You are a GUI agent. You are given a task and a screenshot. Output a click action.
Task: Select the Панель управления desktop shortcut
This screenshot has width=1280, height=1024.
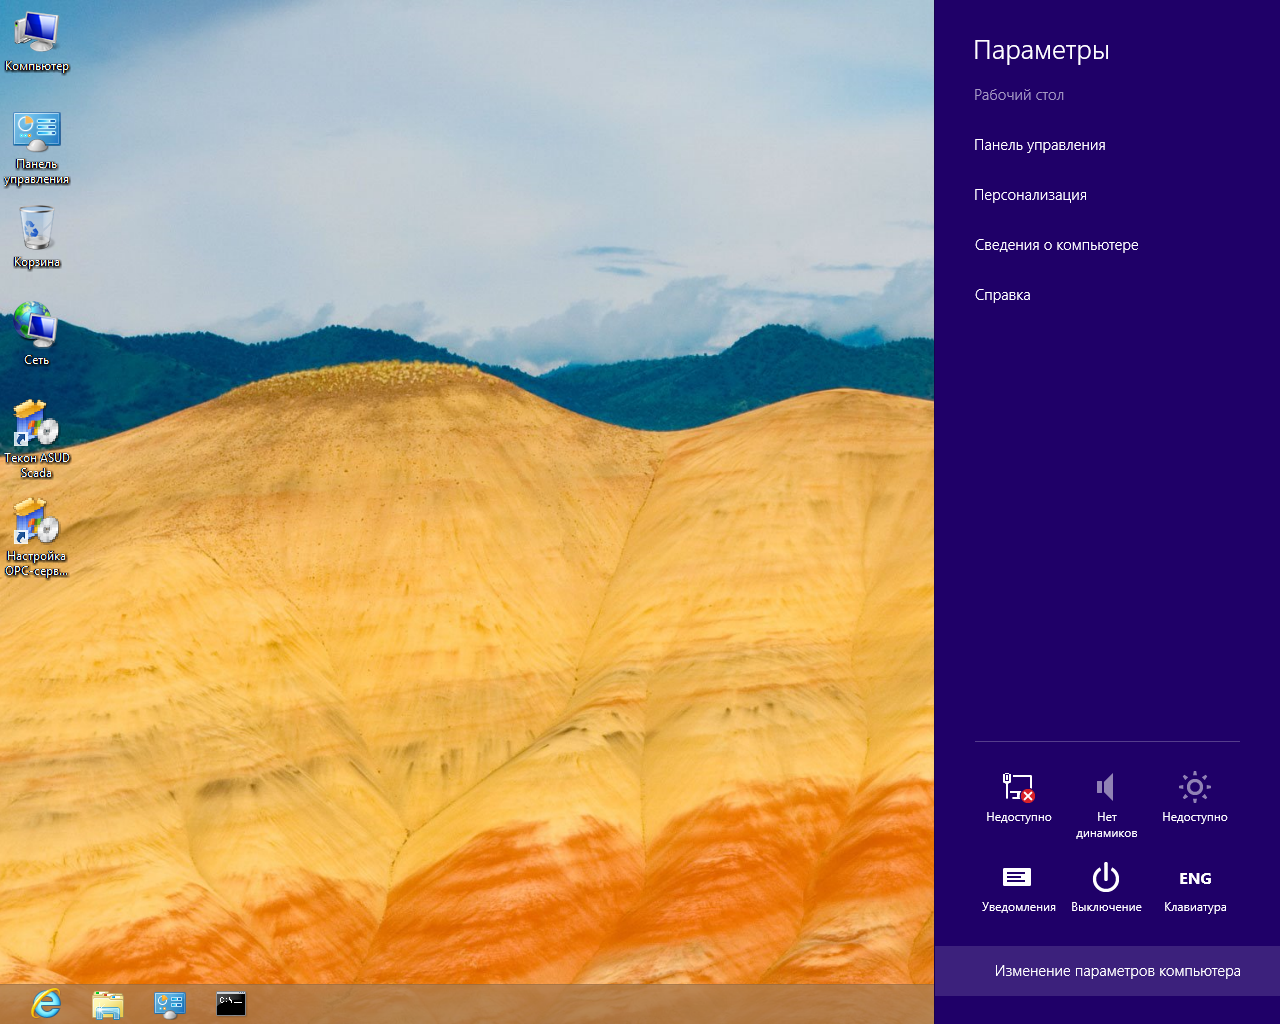point(37,135)
